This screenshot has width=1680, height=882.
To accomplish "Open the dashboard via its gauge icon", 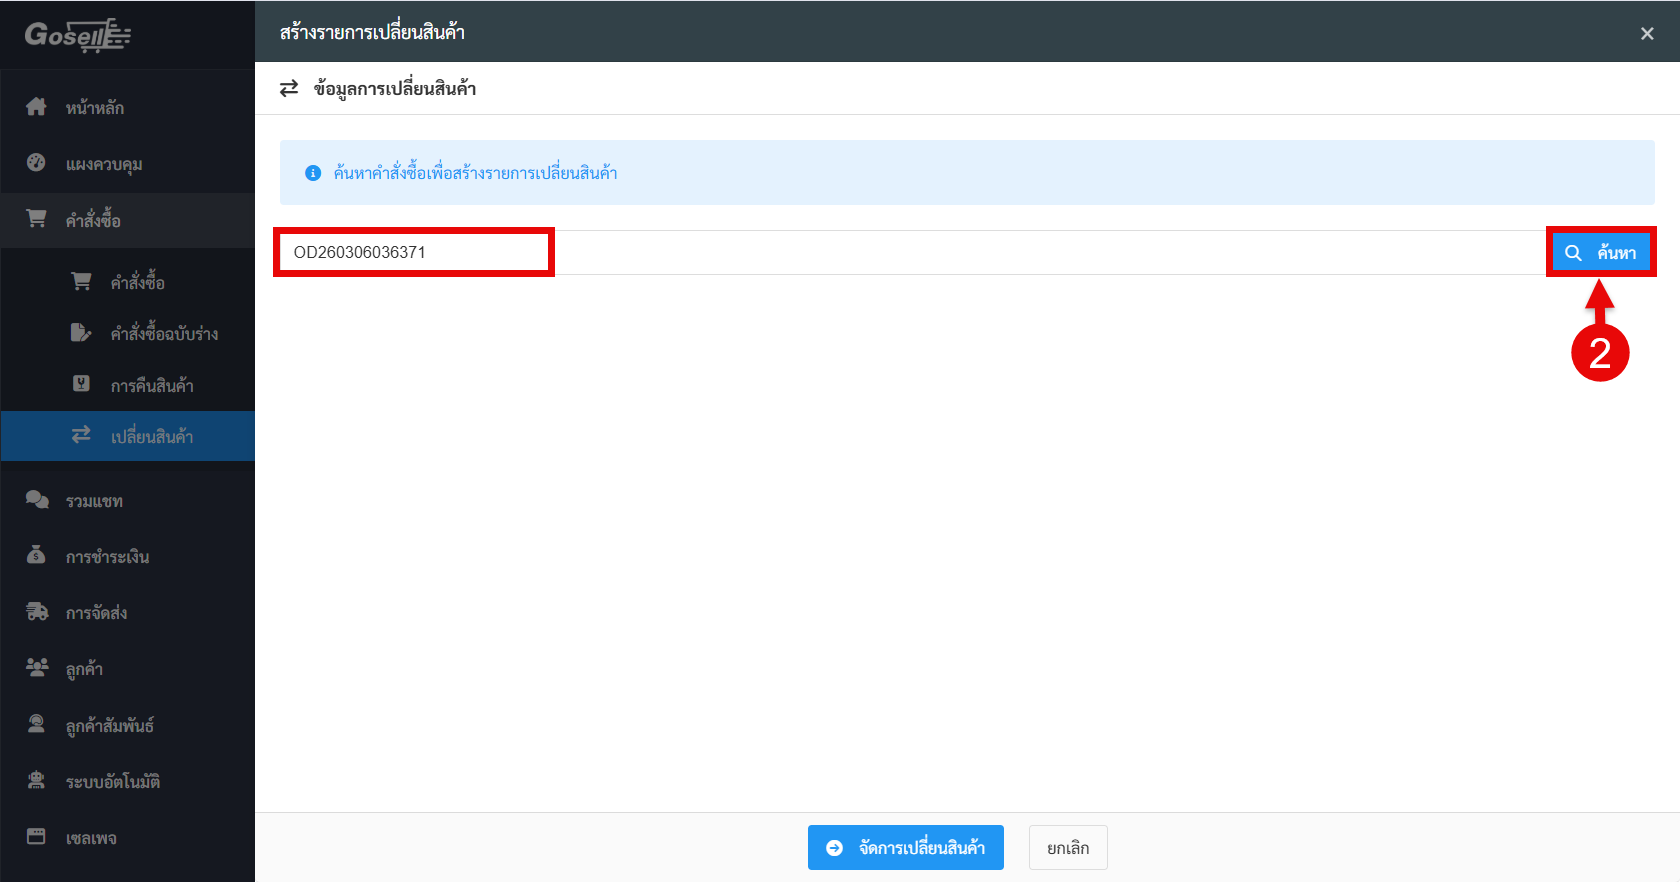I will coord(36,163).
